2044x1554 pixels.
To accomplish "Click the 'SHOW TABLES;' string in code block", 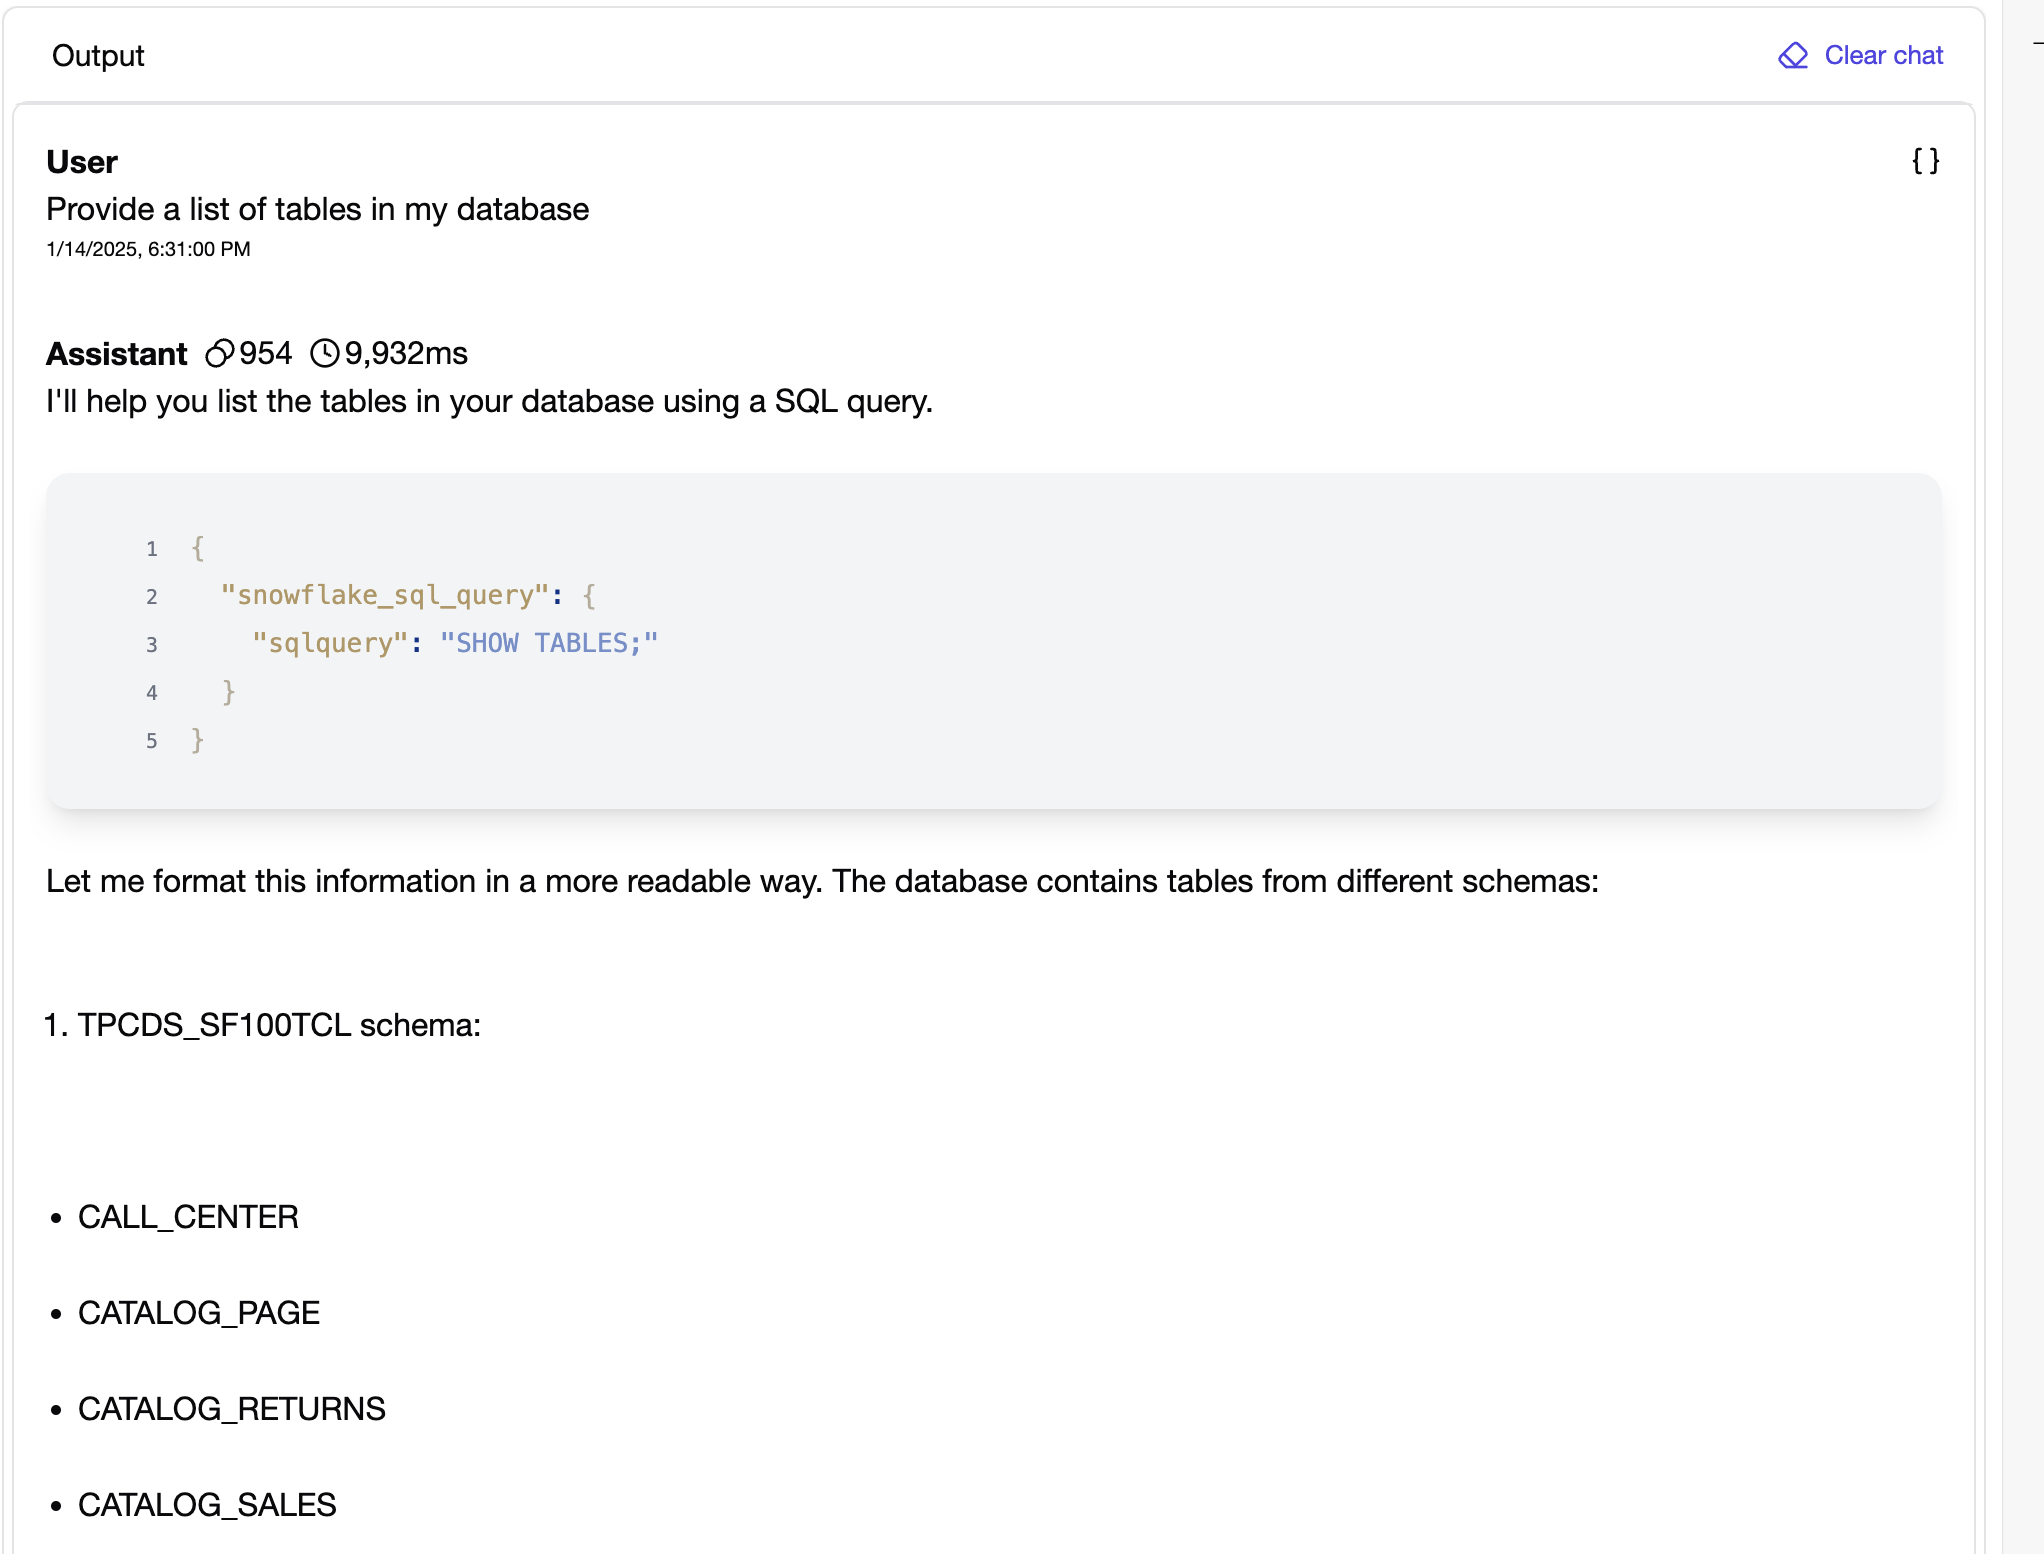I will [549, 643].
